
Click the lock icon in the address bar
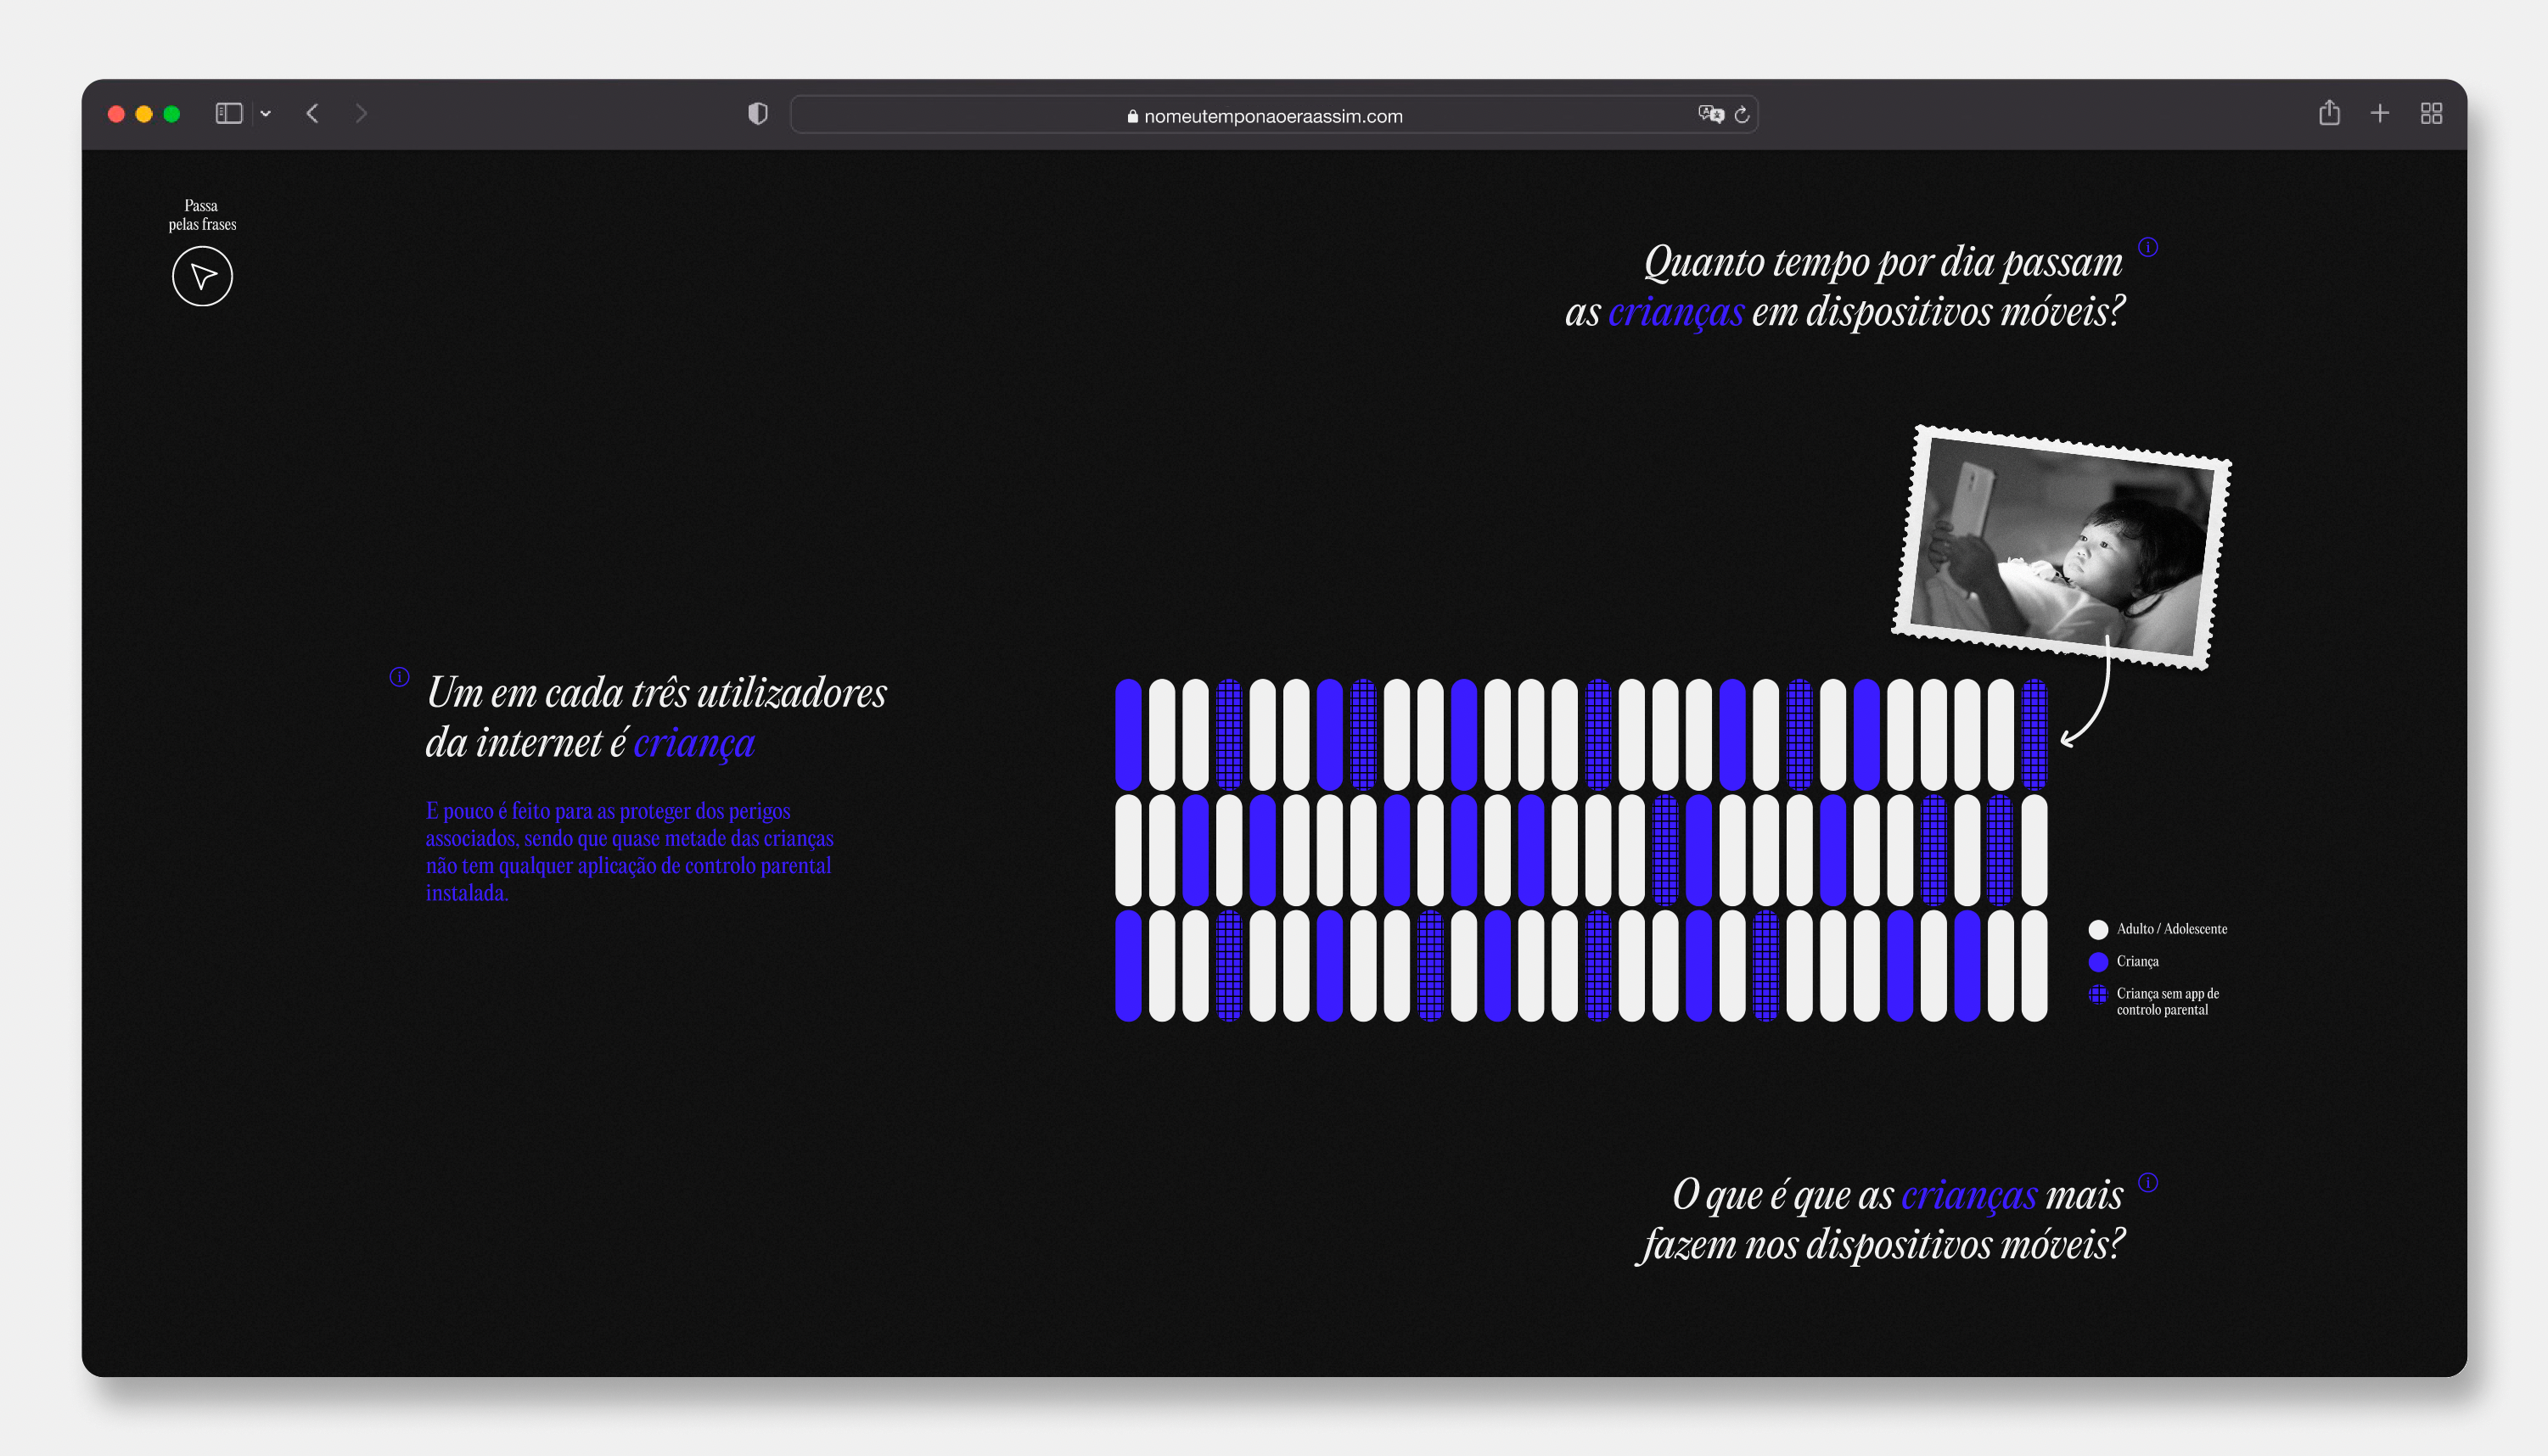tap(1132, 116)
